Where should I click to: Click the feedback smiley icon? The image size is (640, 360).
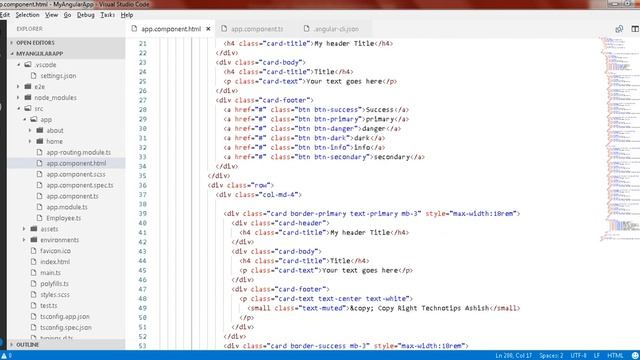(x=635, y=356)
